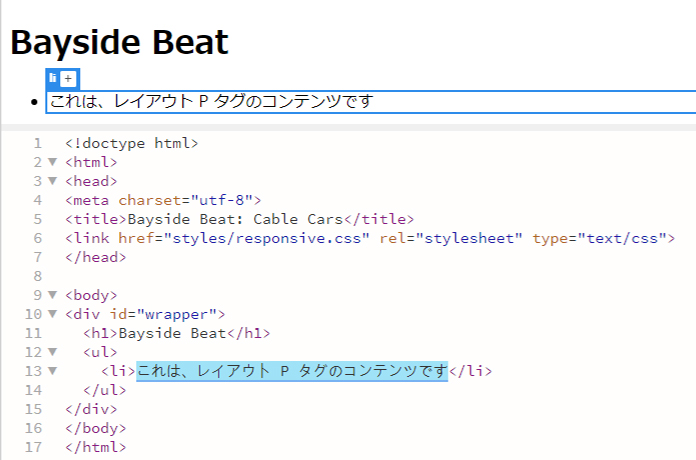Viewport: 696px width, 460px height.
Task: Click the plus button on the li element display
Action: [x=68, y=78]
